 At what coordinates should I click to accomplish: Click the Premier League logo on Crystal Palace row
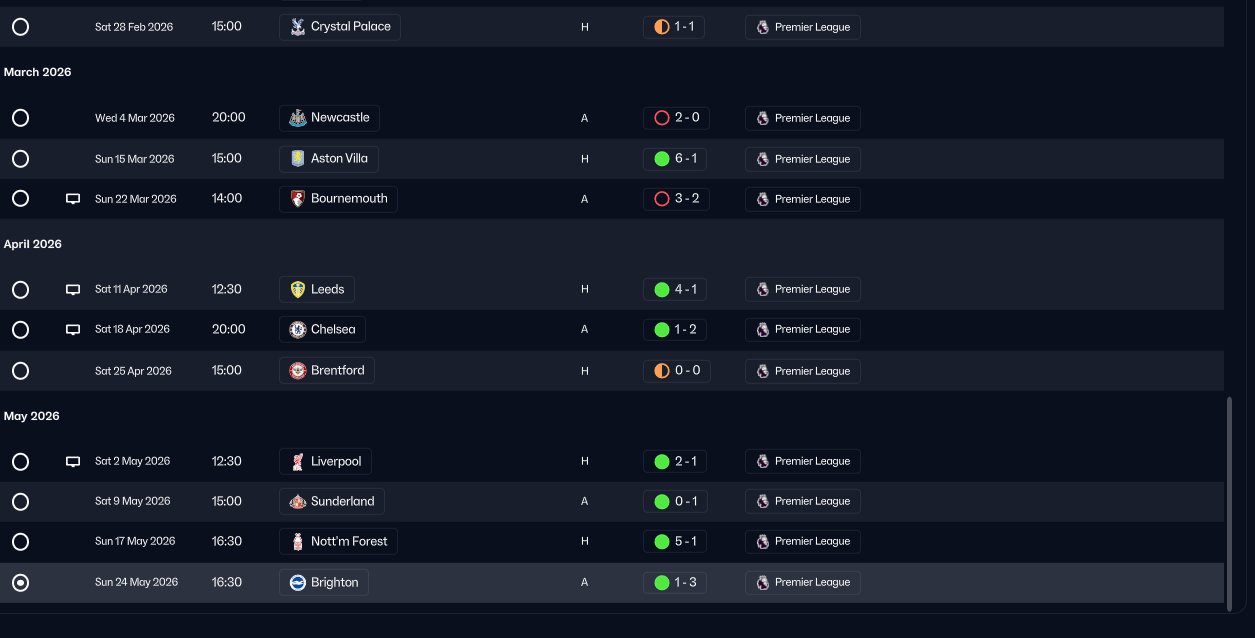[x=763, y=28]
